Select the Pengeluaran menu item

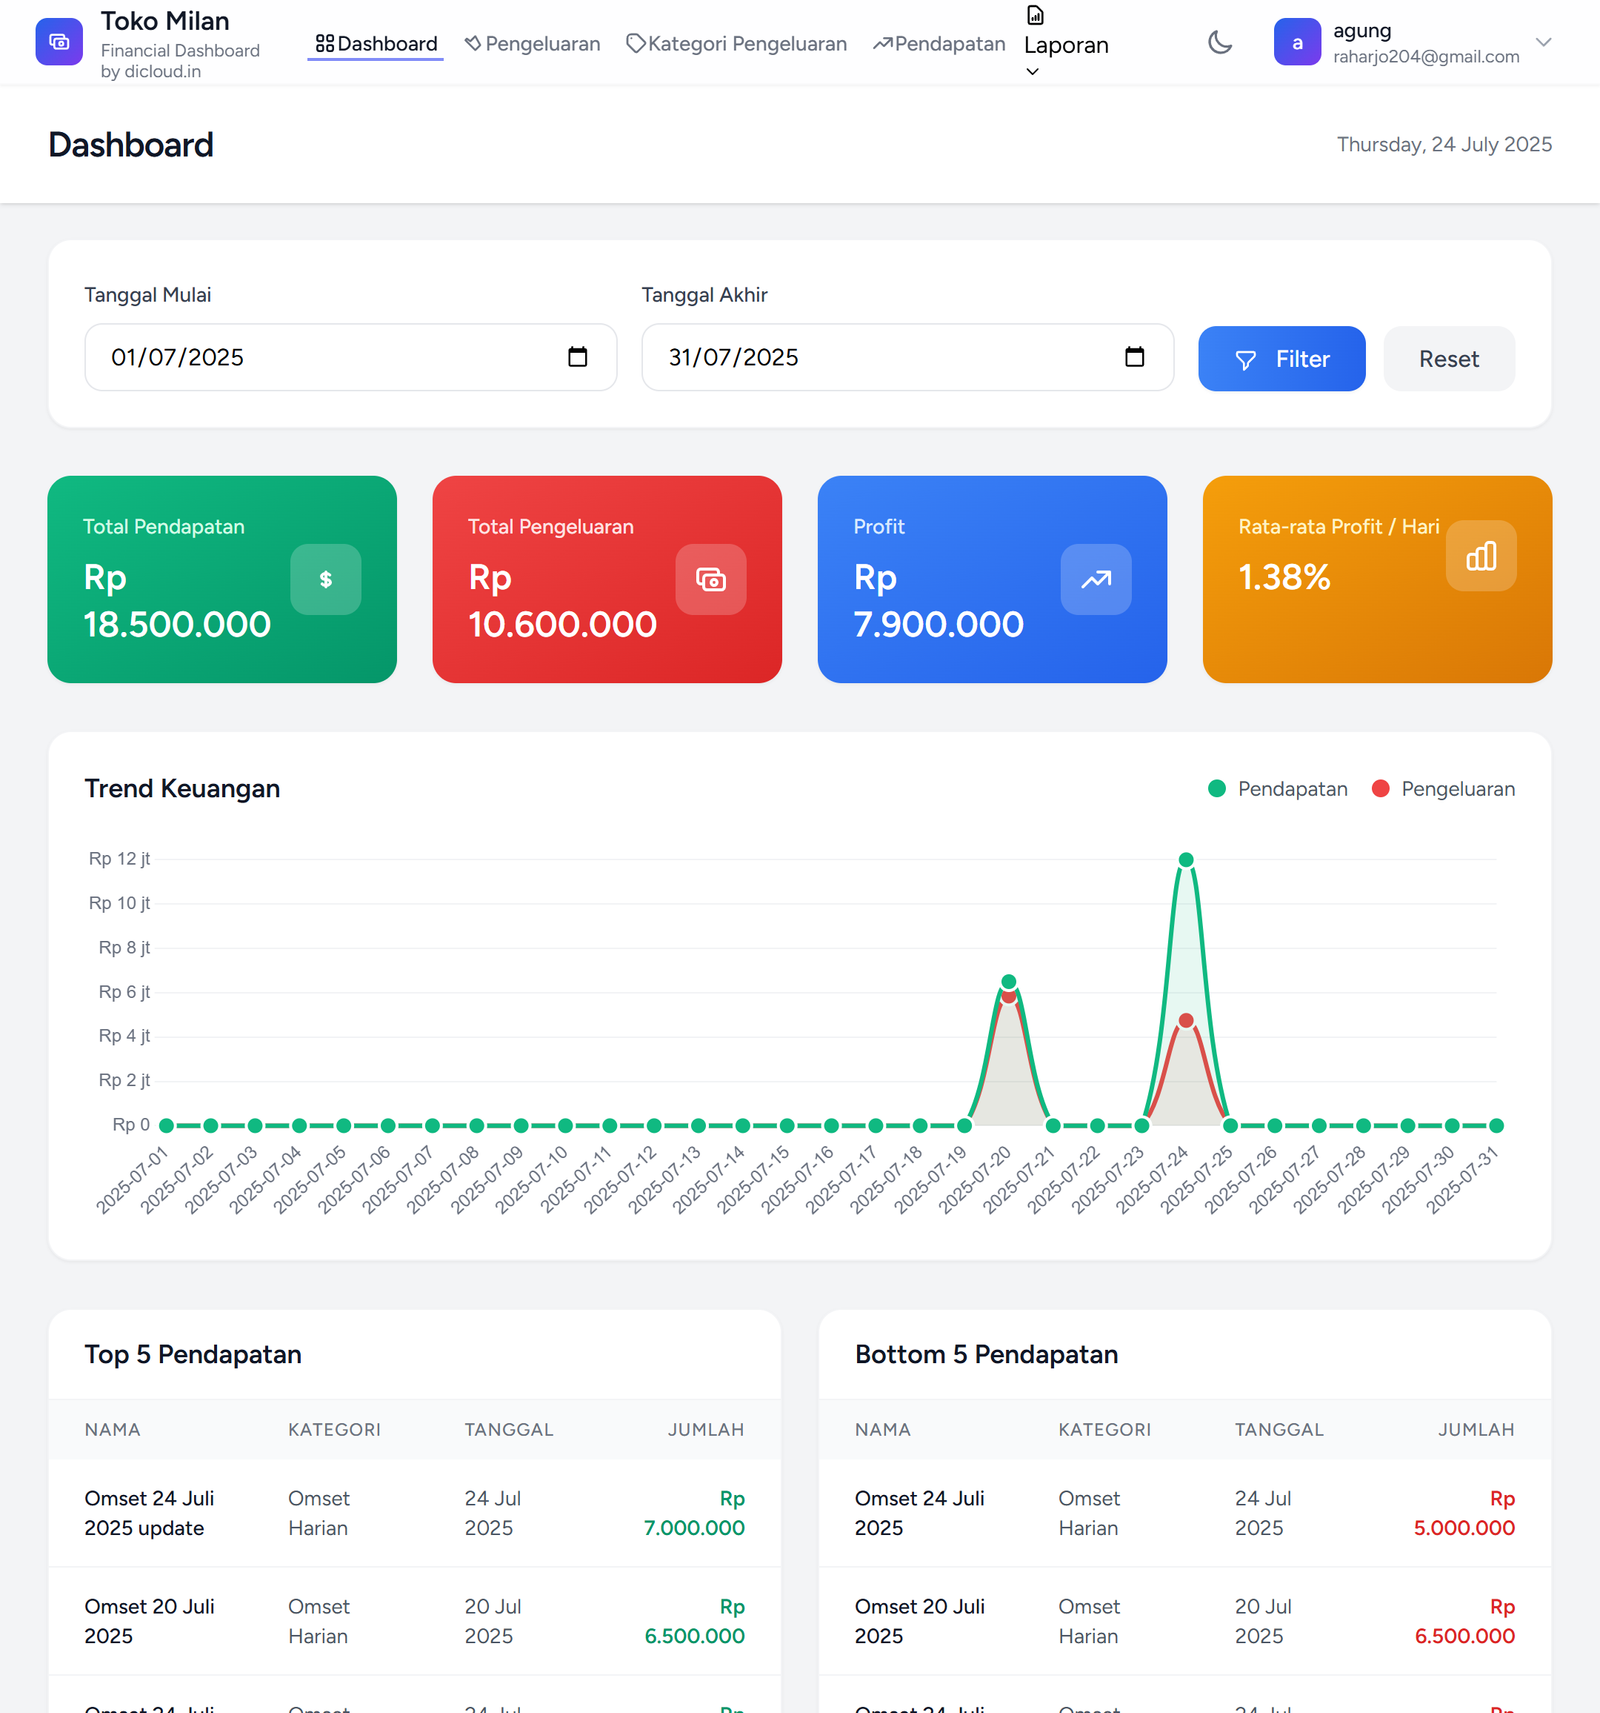(x=532, y=43)
